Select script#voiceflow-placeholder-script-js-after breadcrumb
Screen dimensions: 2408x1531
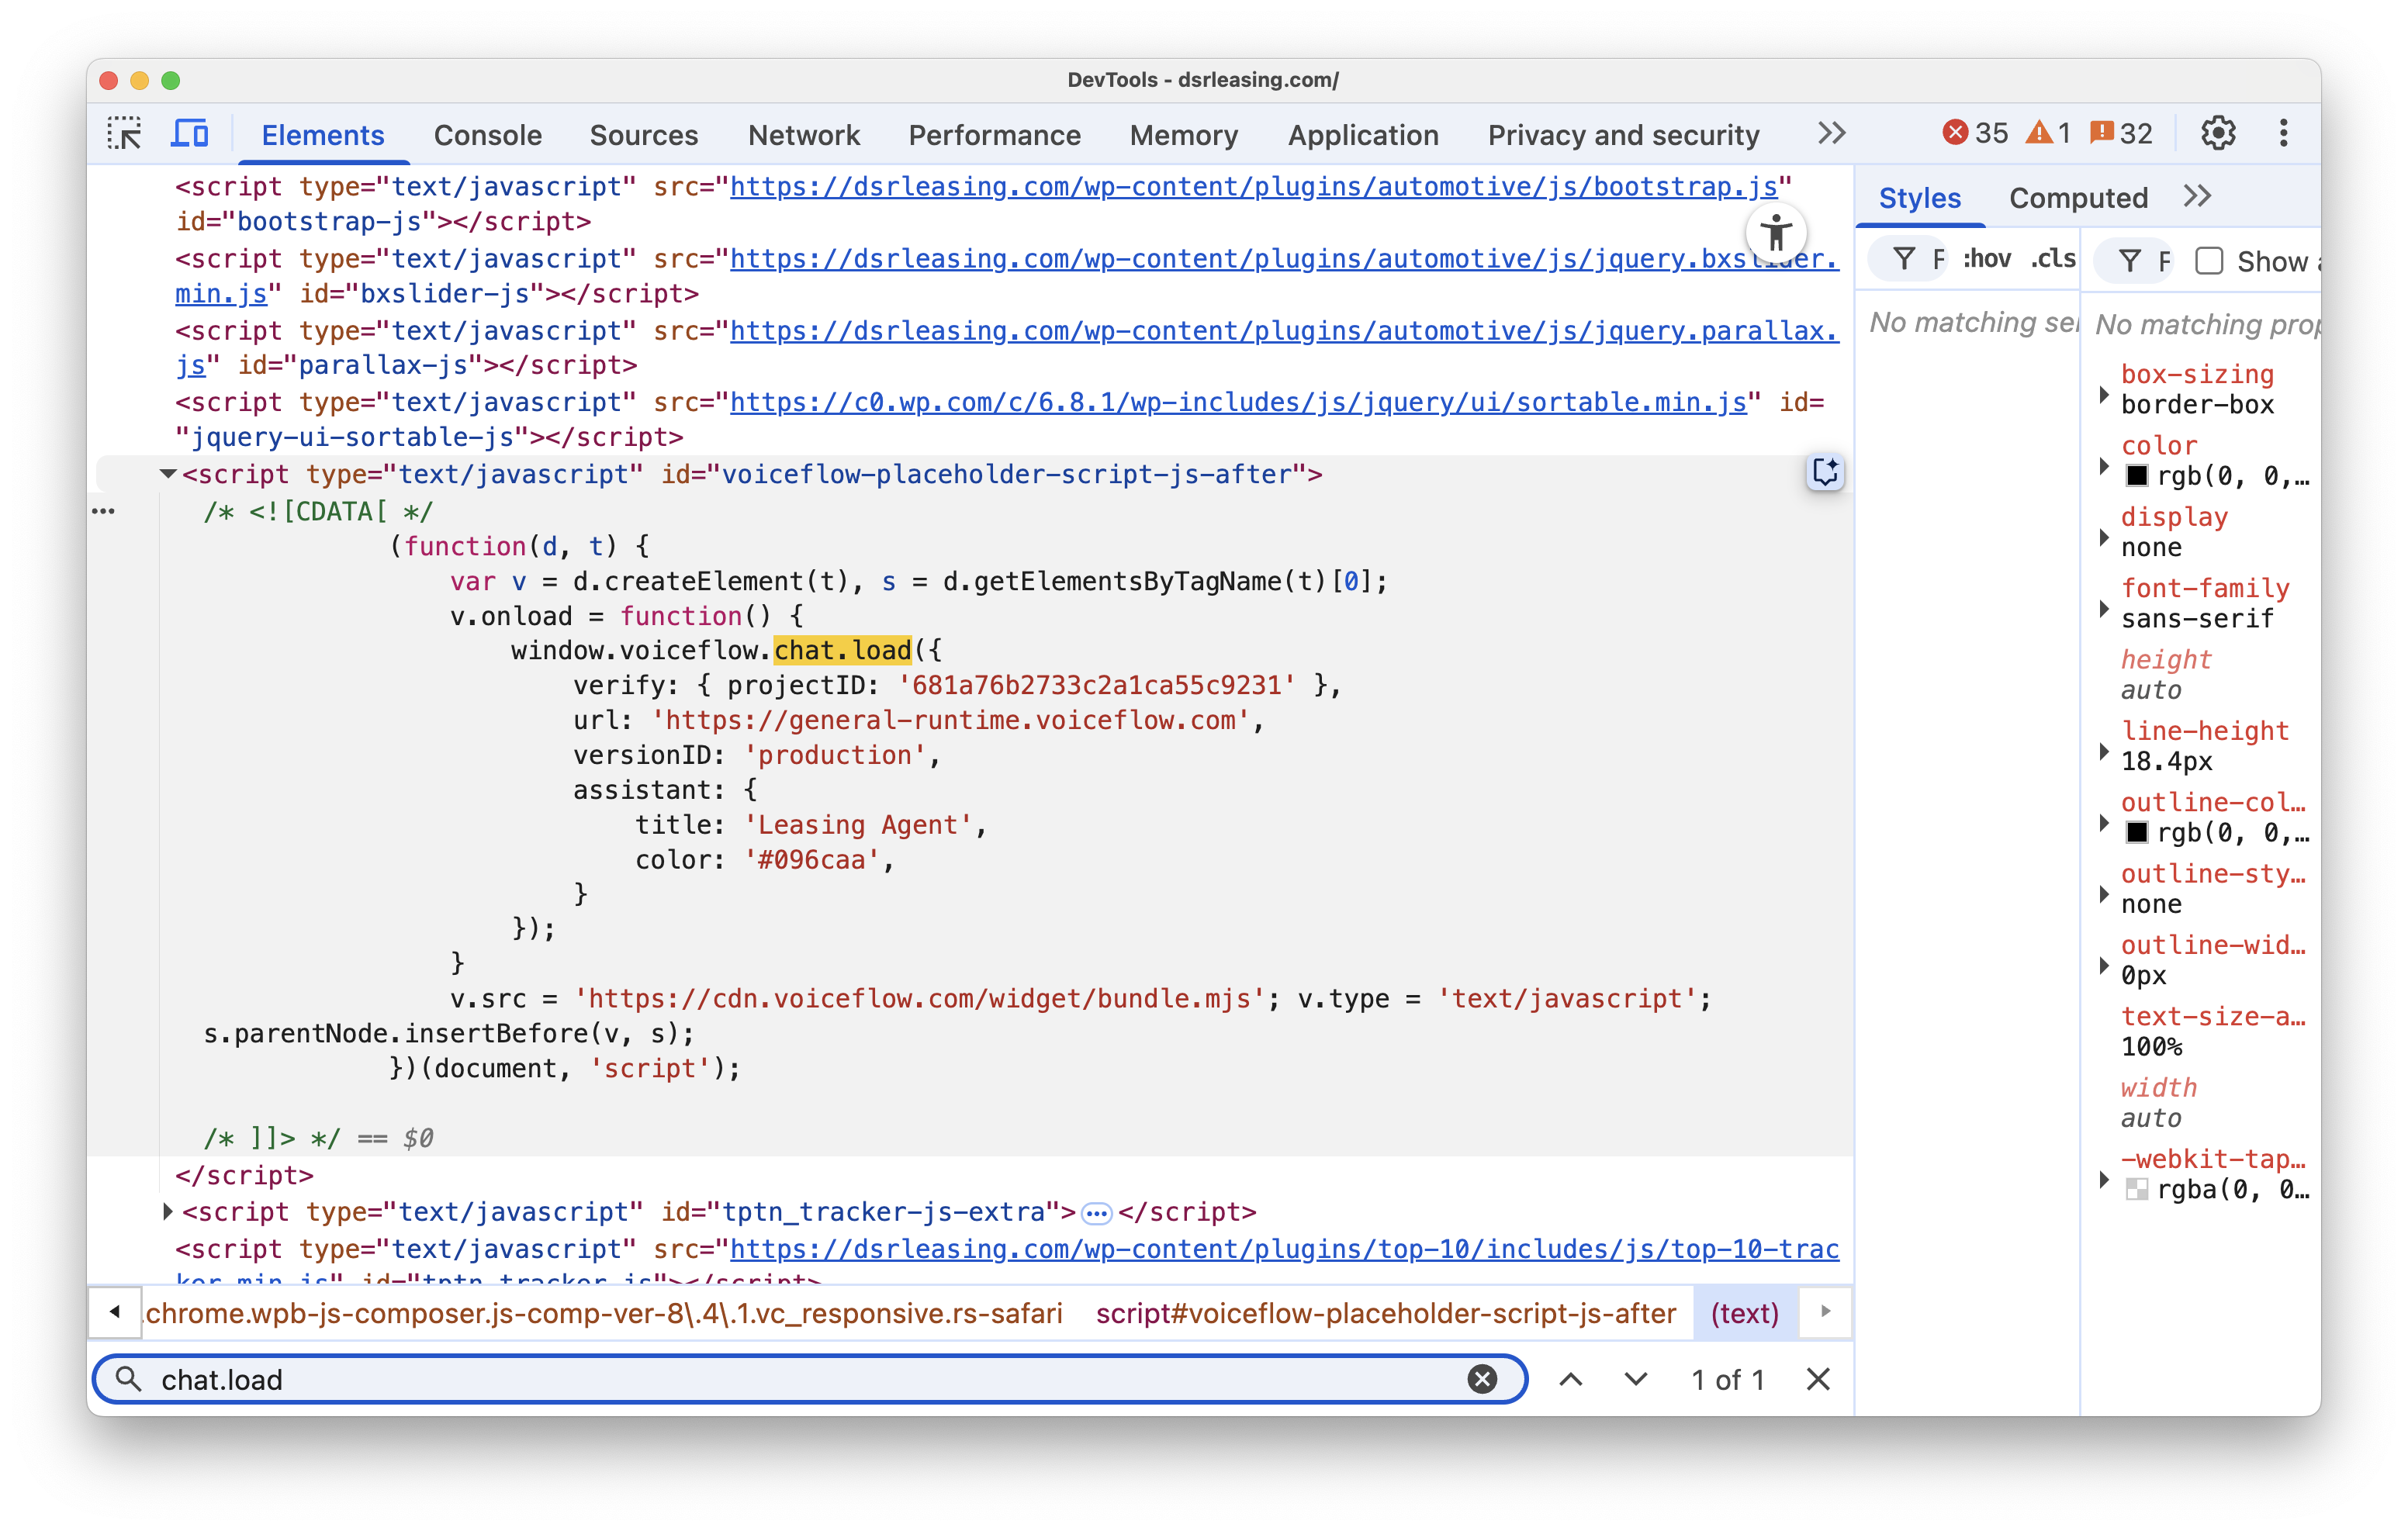(1385, 1313)
